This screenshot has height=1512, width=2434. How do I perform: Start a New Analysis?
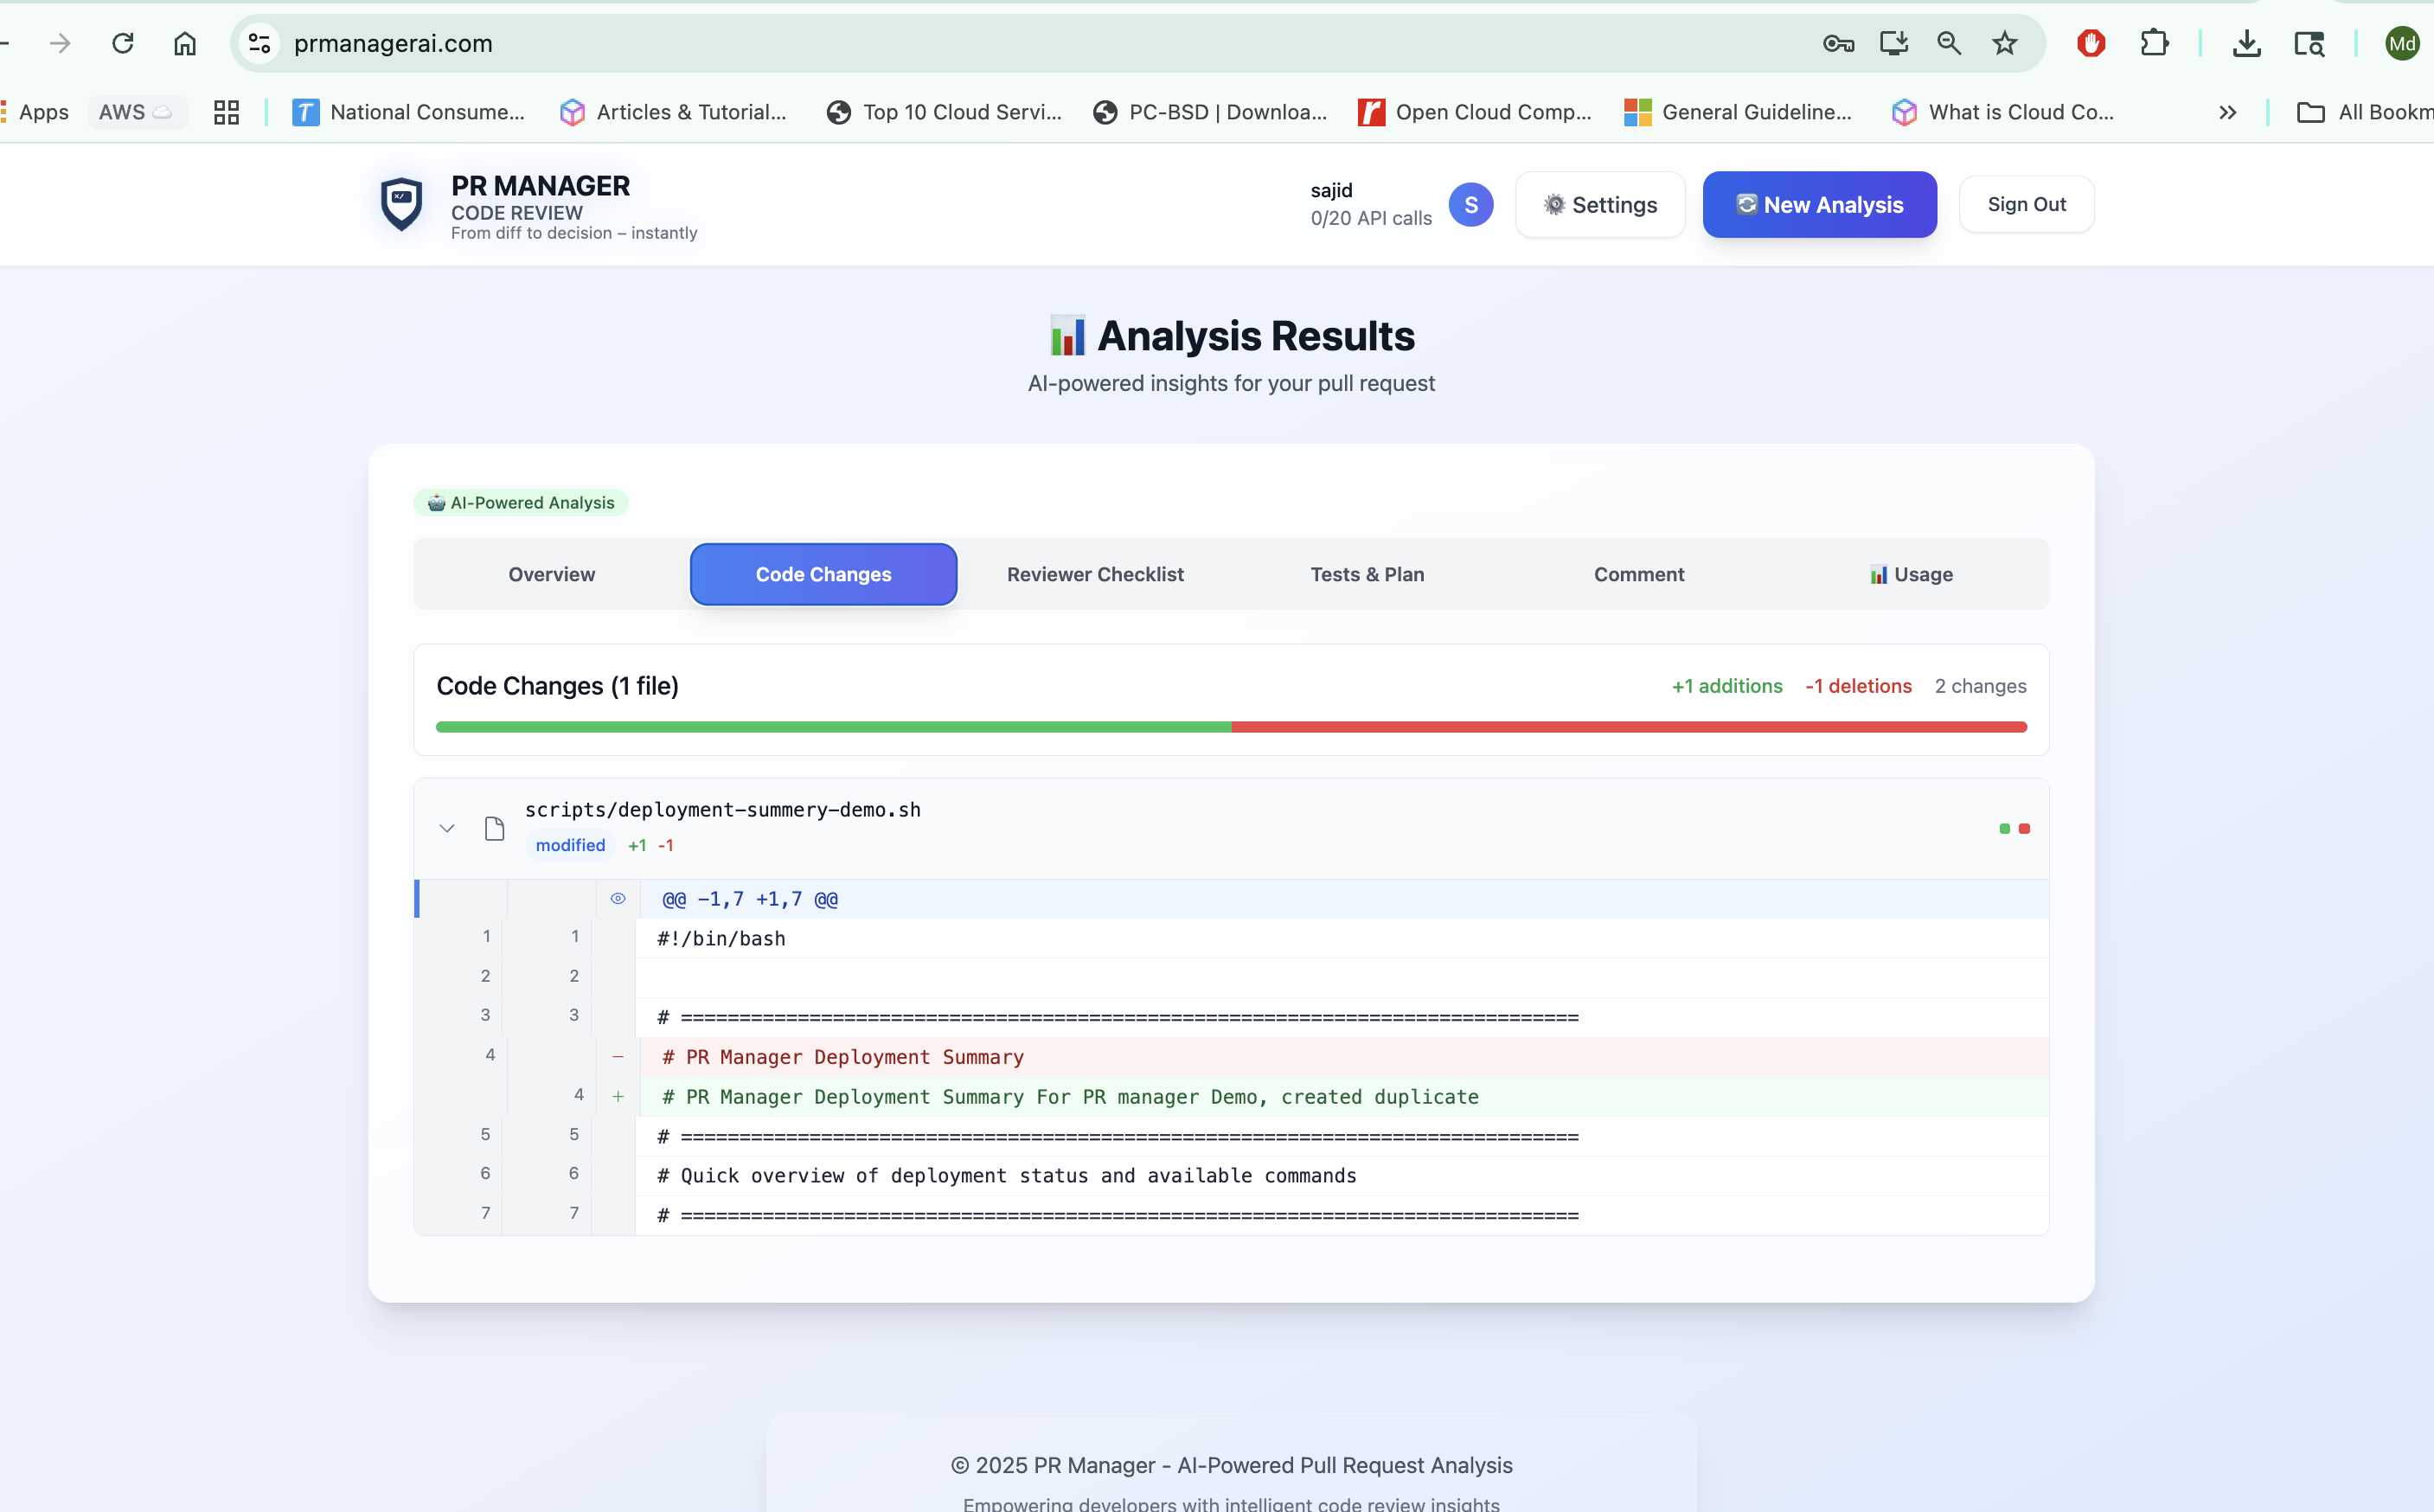tap(1819, 204)
